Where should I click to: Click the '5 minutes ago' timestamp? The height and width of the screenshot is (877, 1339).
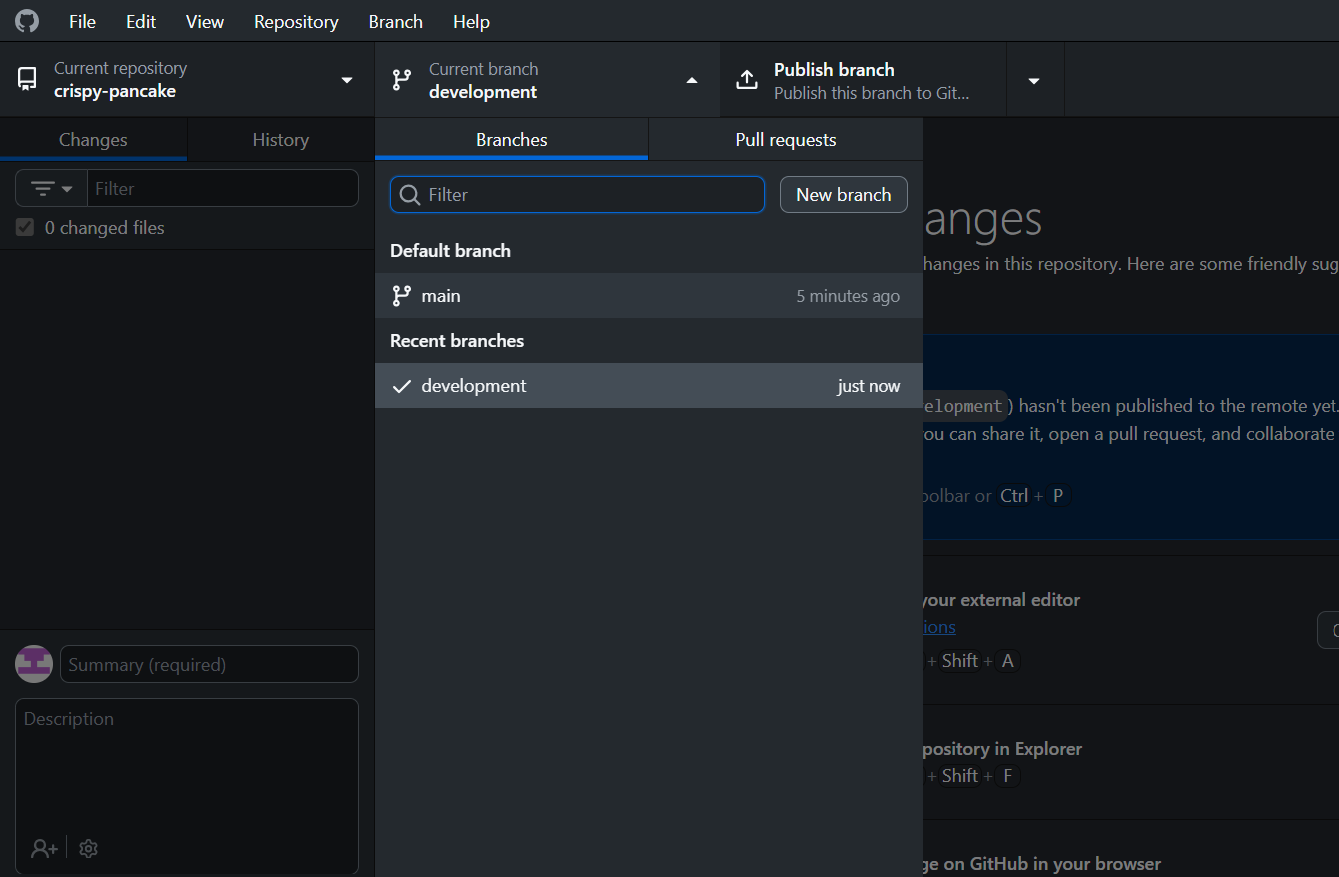(x=848, y=296)
